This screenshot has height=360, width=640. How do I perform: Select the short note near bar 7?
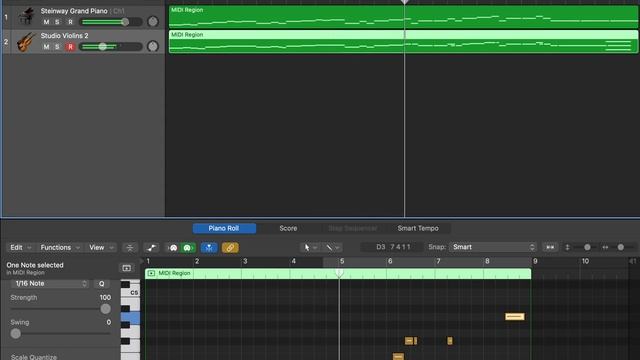tap(450, 340)
